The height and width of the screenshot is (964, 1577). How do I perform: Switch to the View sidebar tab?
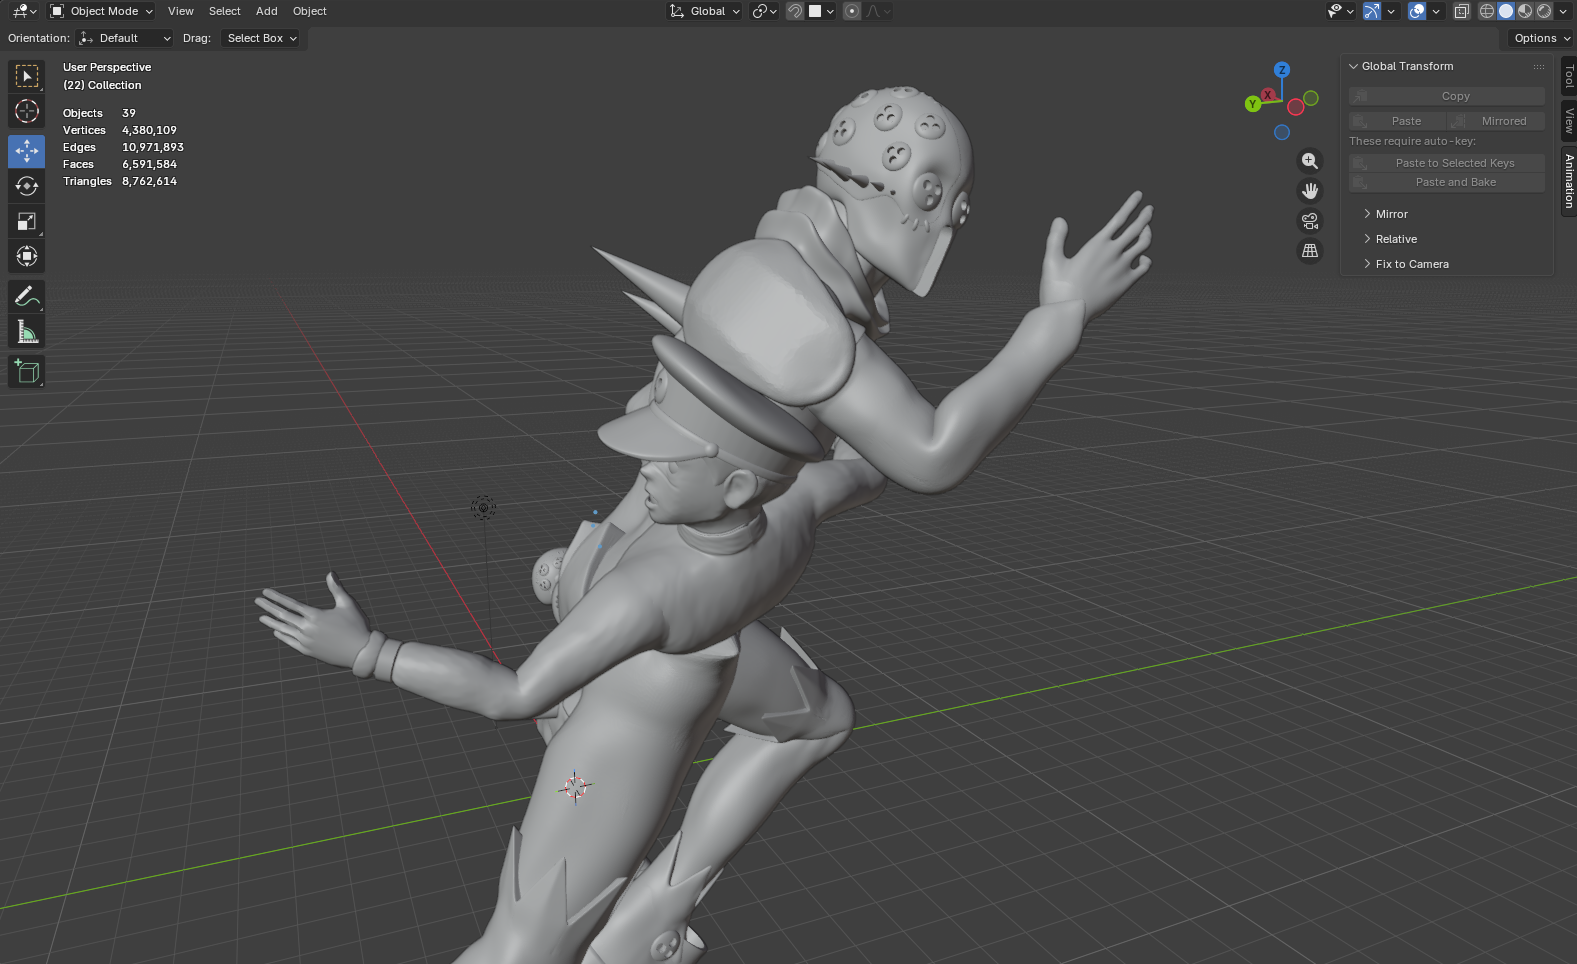pos(1569,121)
